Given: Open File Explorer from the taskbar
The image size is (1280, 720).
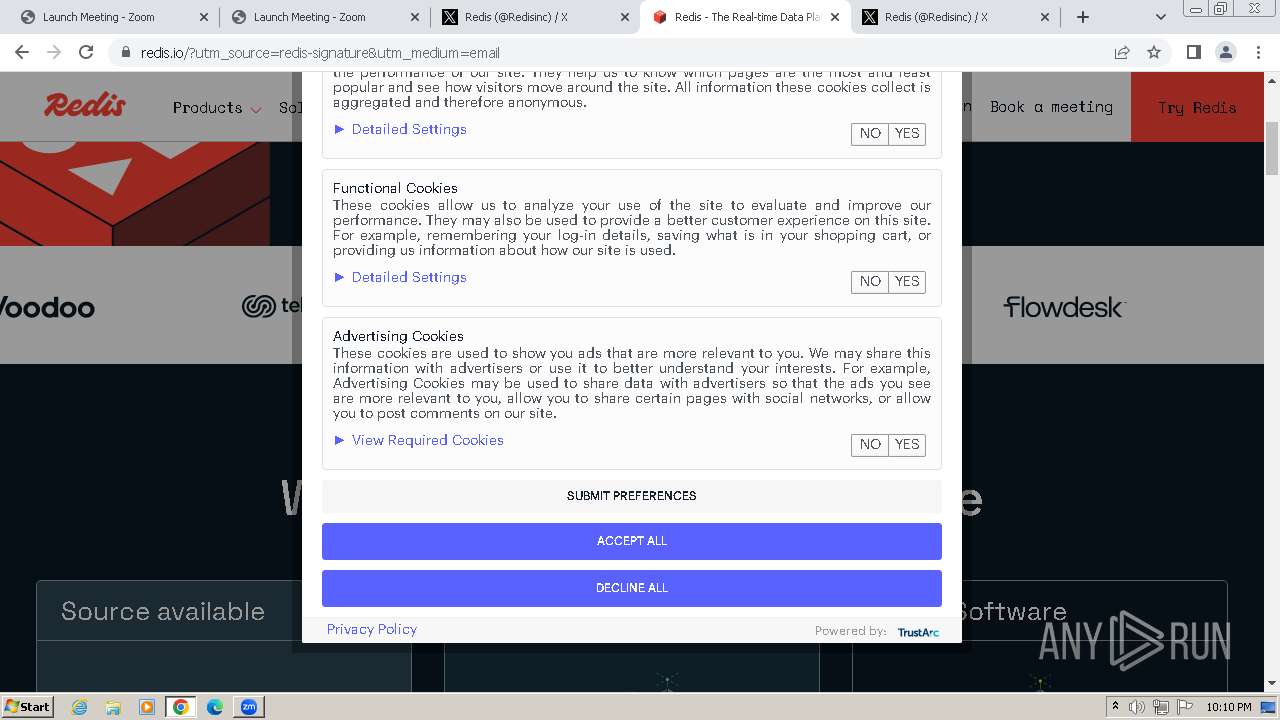Looking at the screenshot, I should (113, 707).
